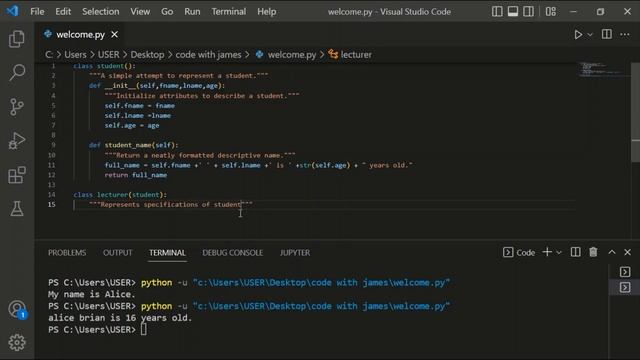Open the Terminal menu
The width and height of the screenshot is (640, 360).
click(229, 11)
